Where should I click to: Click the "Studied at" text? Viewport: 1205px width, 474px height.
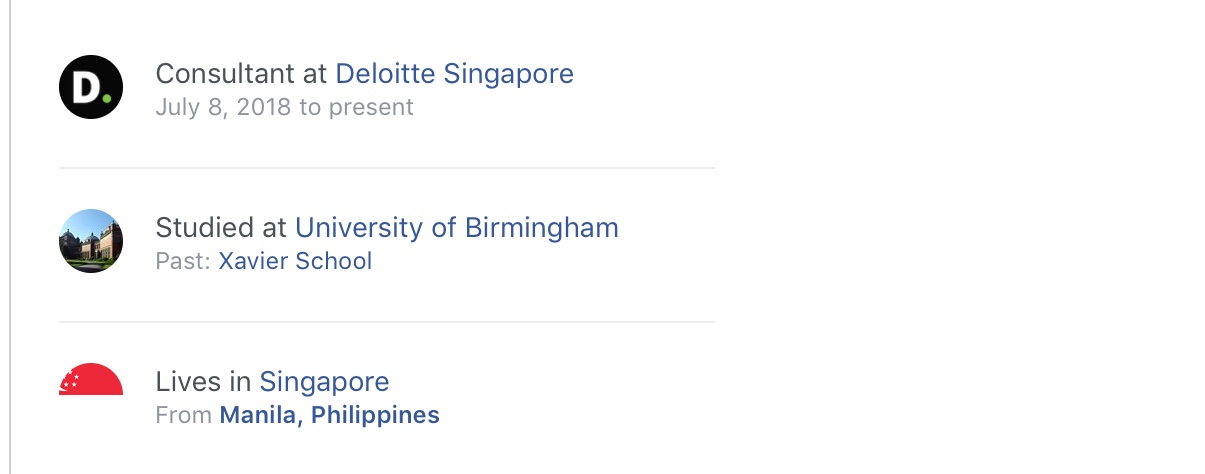222,227
